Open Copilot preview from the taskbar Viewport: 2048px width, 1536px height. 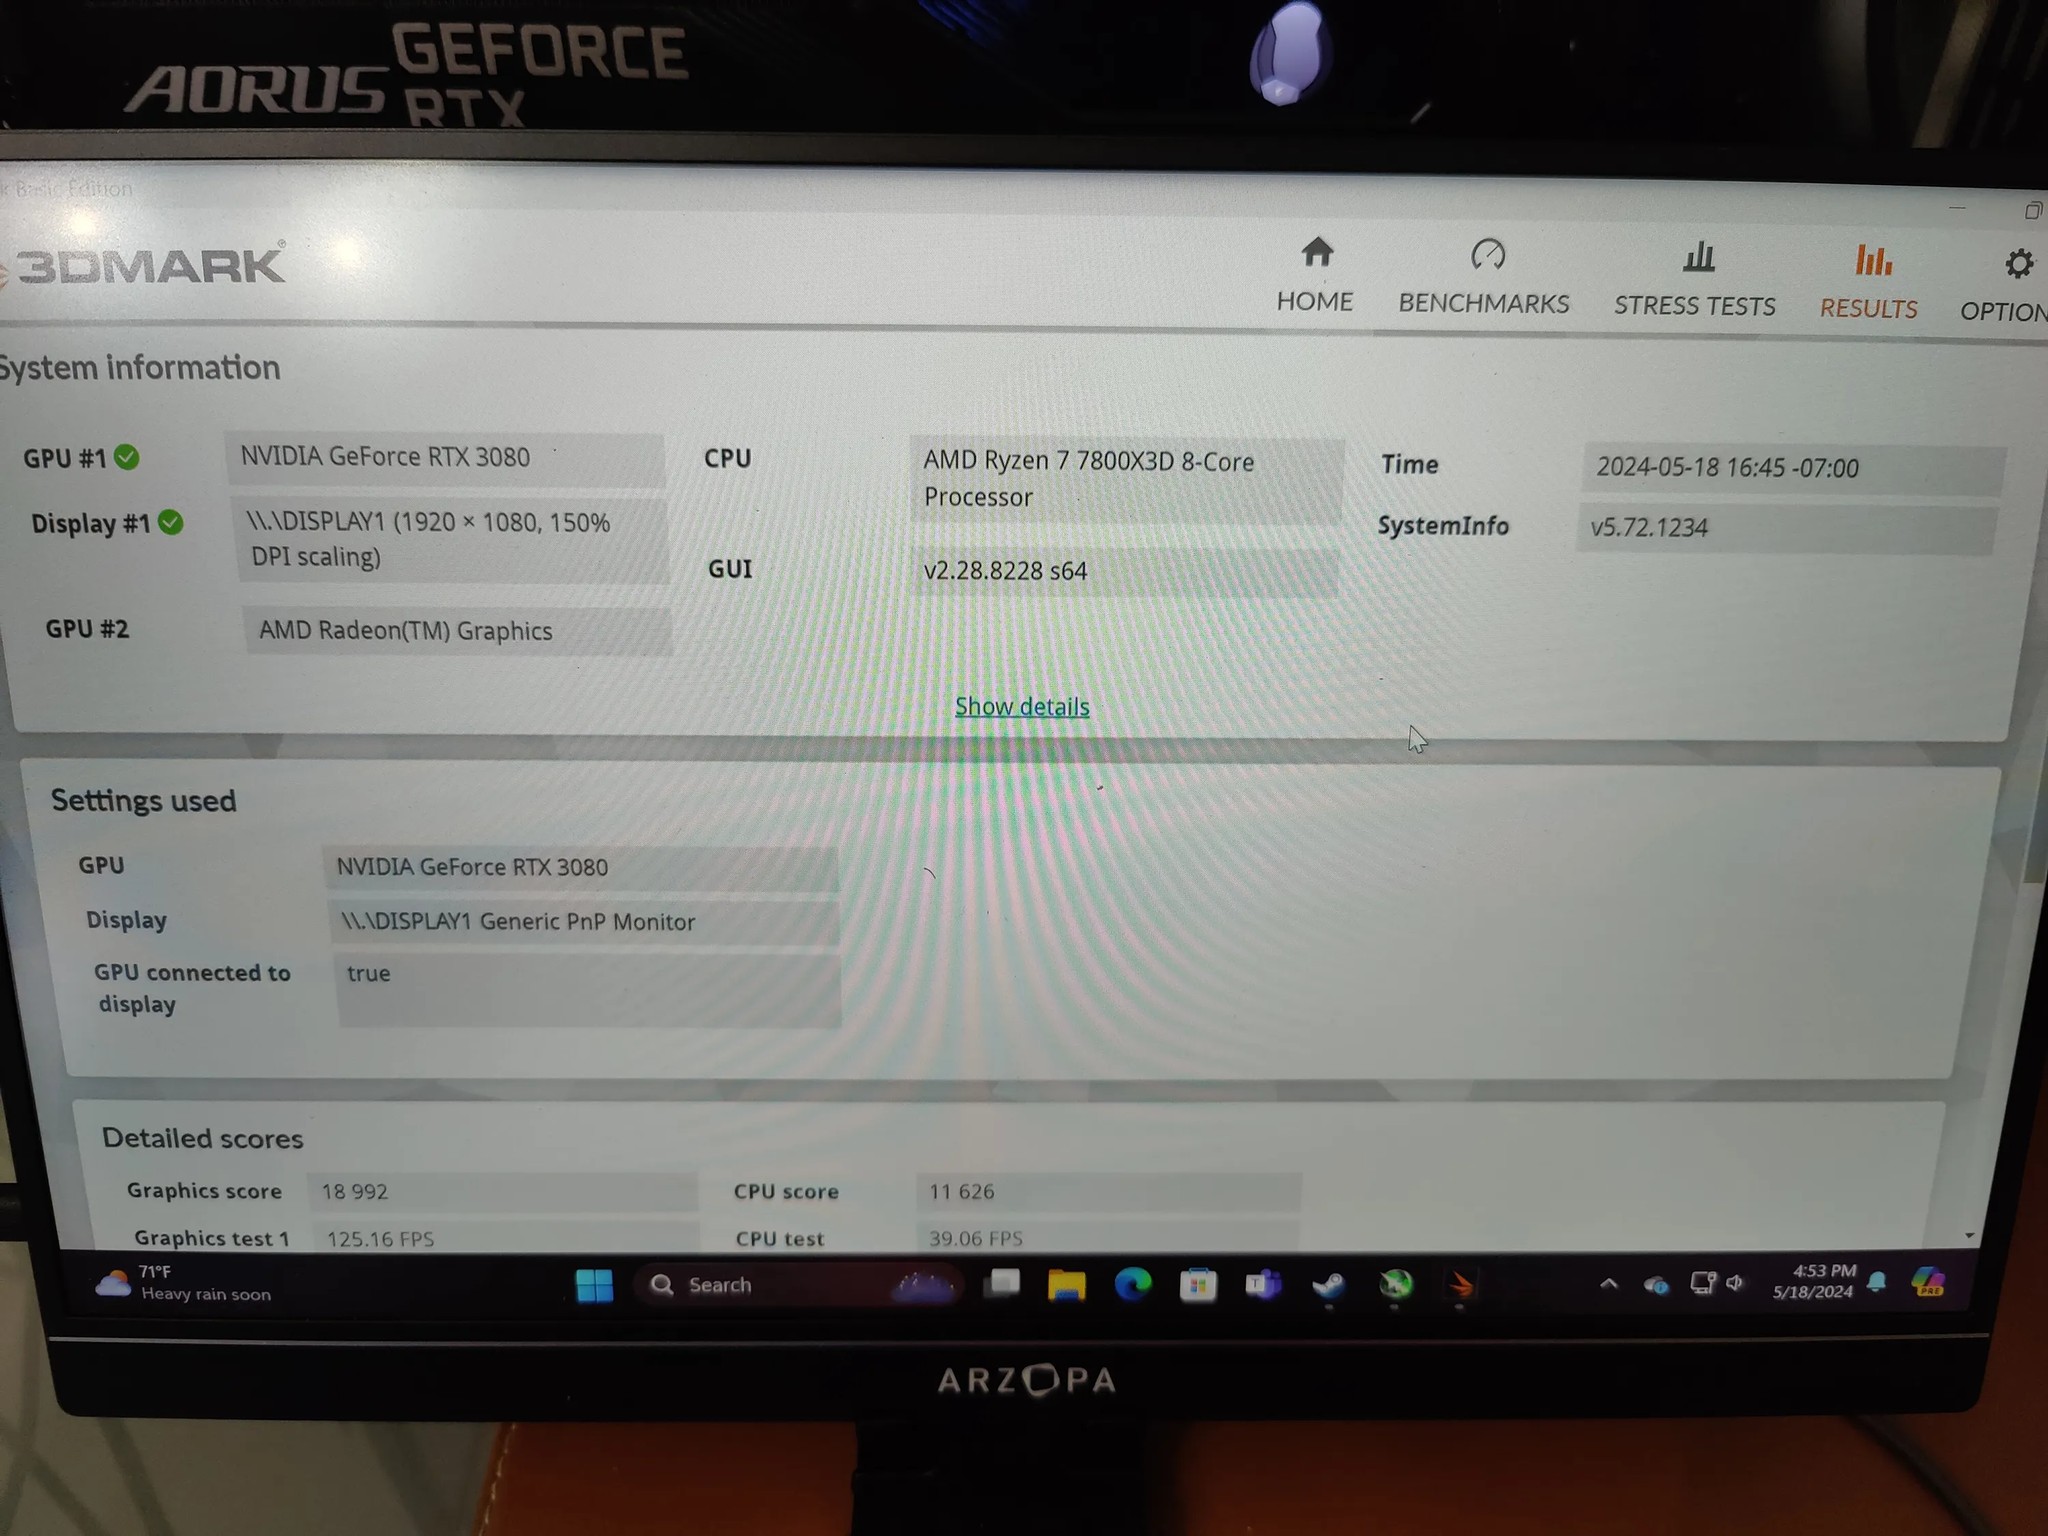1928,1281
